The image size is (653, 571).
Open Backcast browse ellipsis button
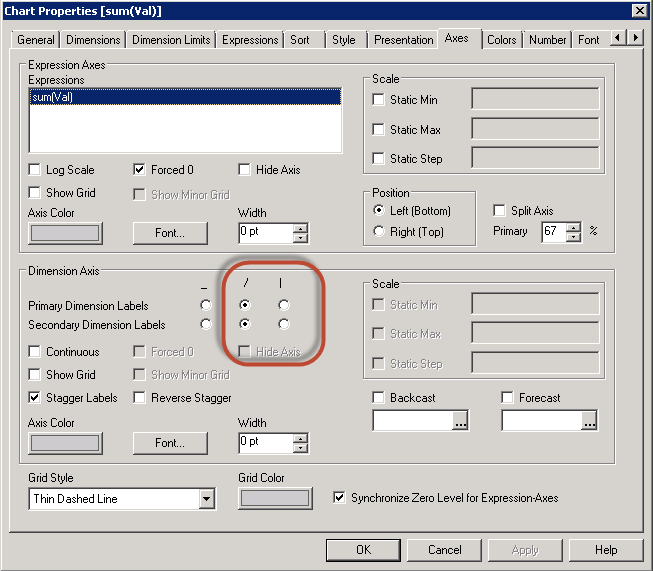point(459,422)
